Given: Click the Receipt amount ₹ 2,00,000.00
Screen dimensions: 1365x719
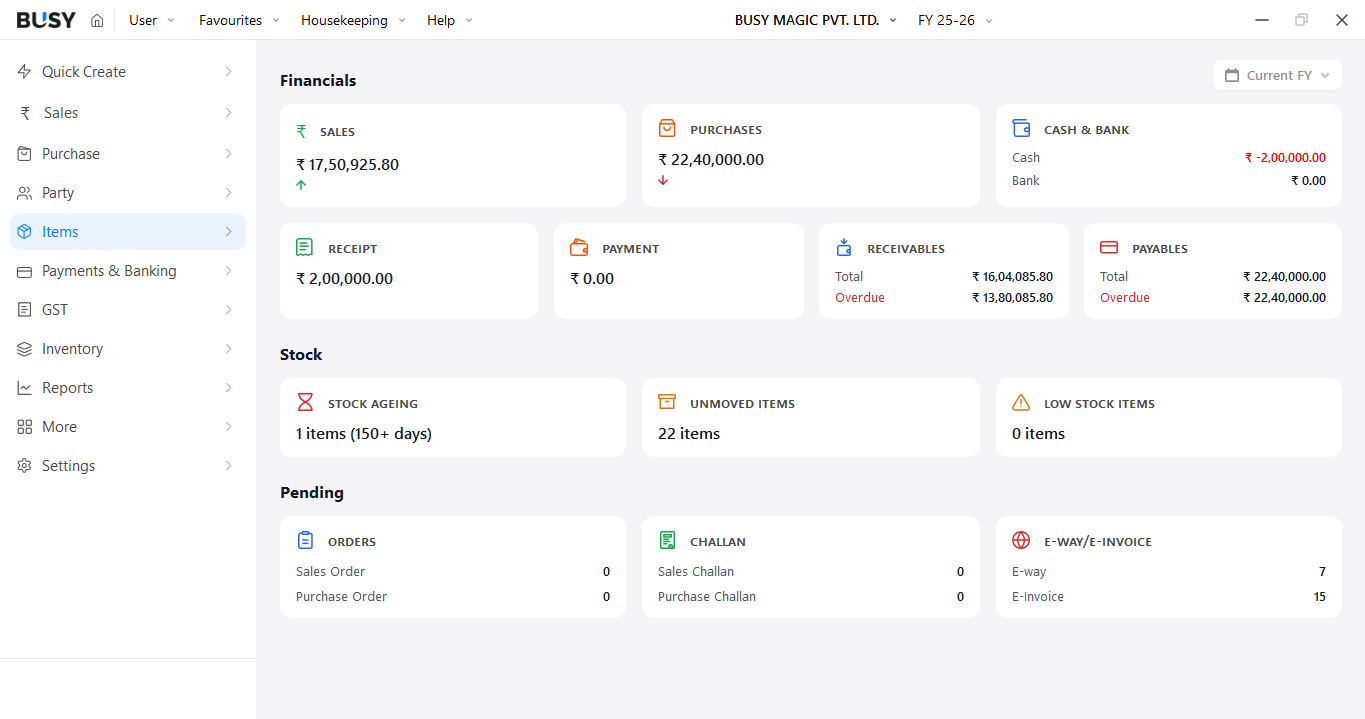Looking at the screenshot, I should (345, 279).
